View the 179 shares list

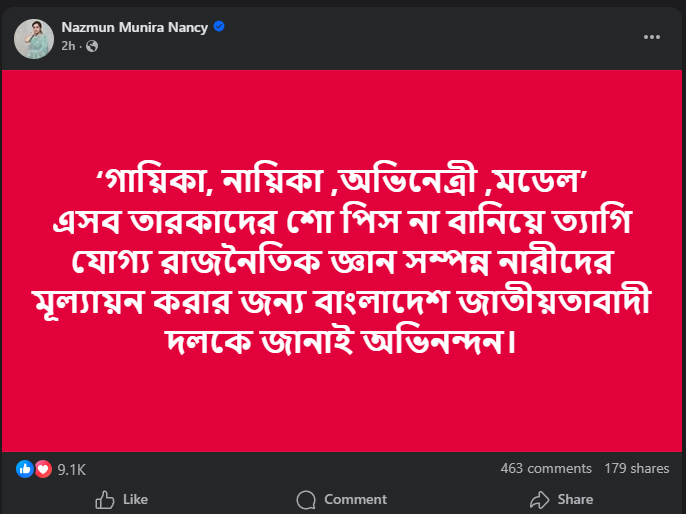point(637,468)
